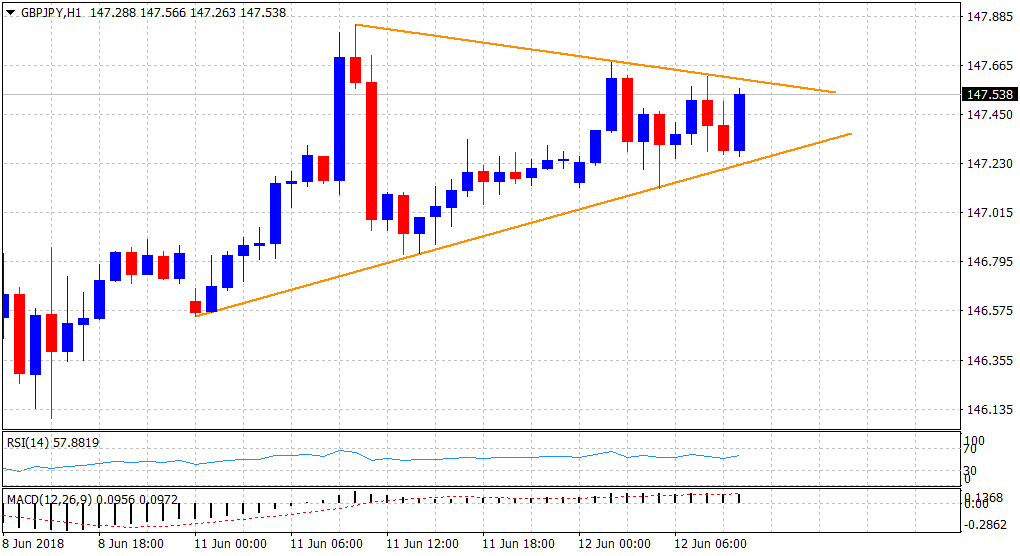
Task: Click the 147.450 price scale label
Action: (990, 114)
